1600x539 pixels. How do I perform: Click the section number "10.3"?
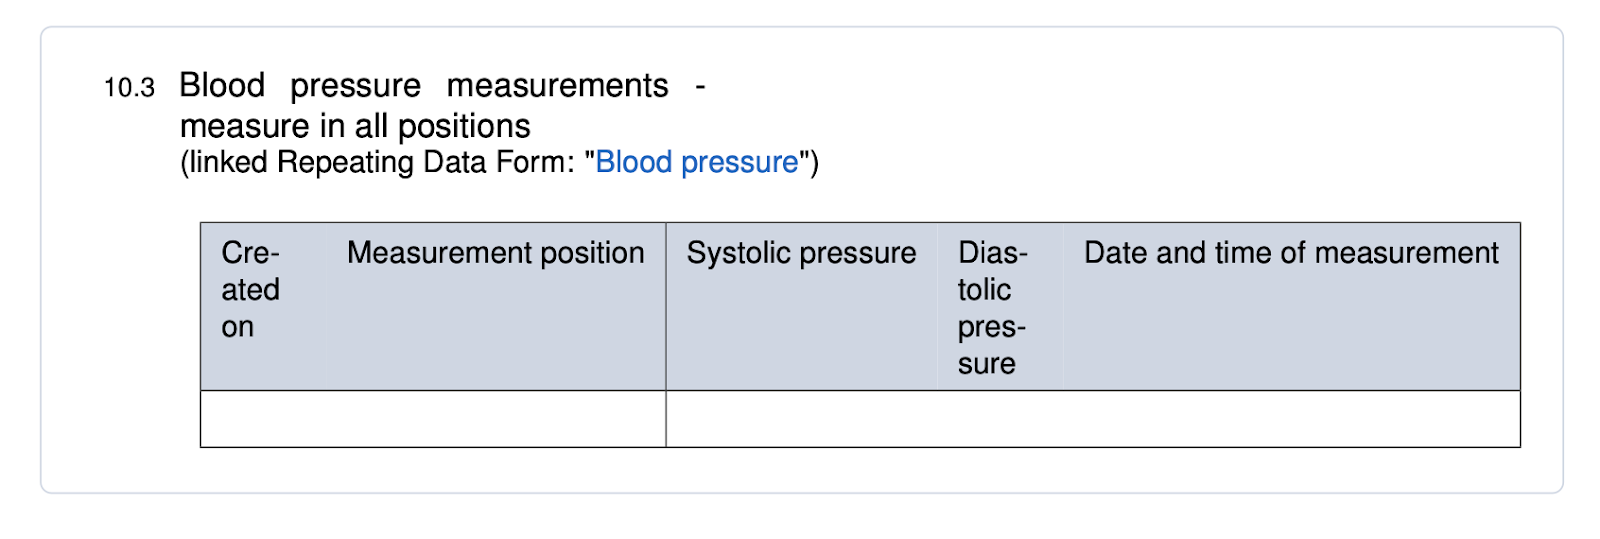129,88
